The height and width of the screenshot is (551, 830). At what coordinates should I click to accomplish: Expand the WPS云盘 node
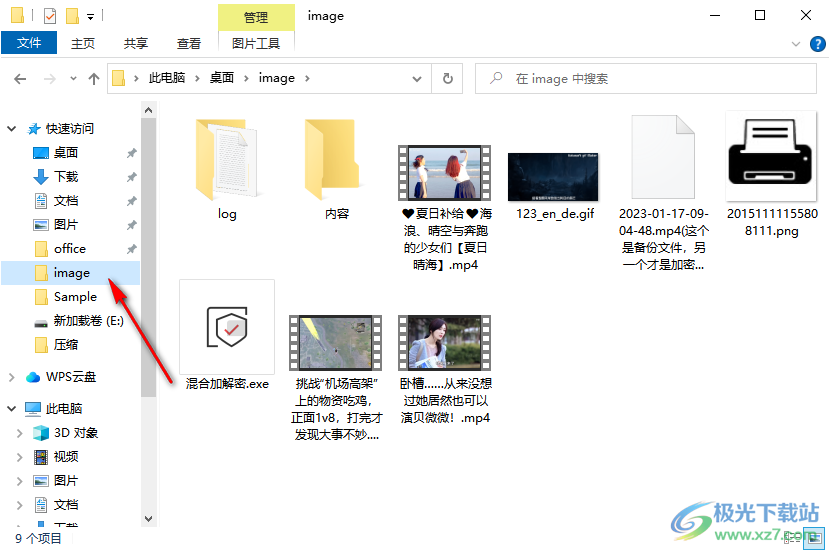12,377
